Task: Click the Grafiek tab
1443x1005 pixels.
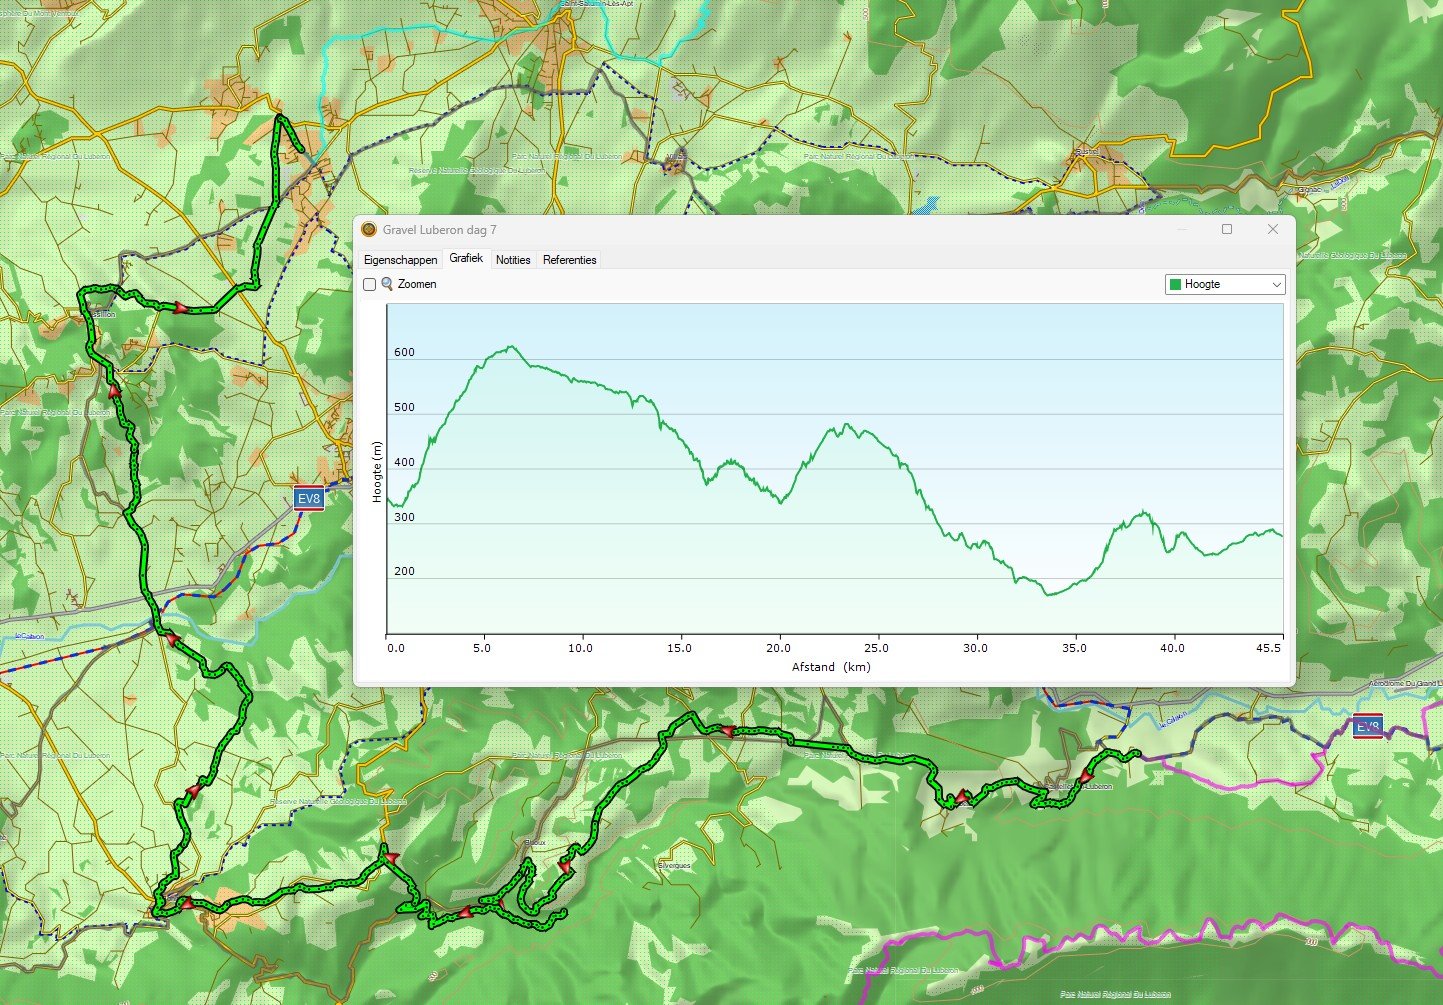Action: (466, 258)
